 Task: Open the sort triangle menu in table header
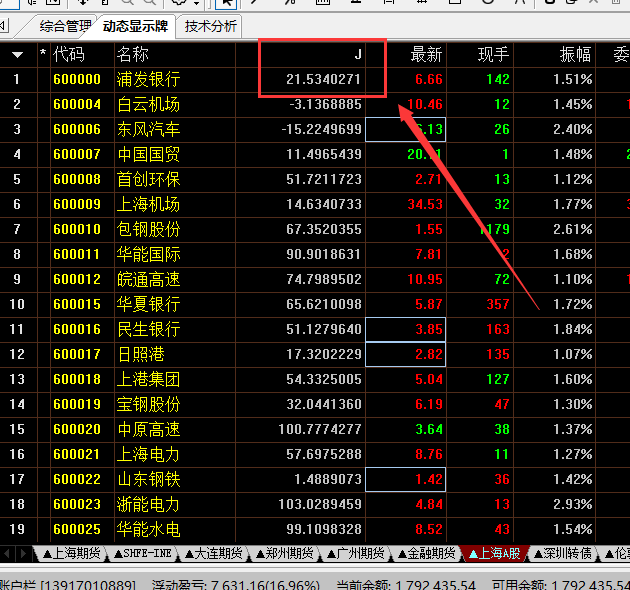pyautogui.click(x=17, y=55)
